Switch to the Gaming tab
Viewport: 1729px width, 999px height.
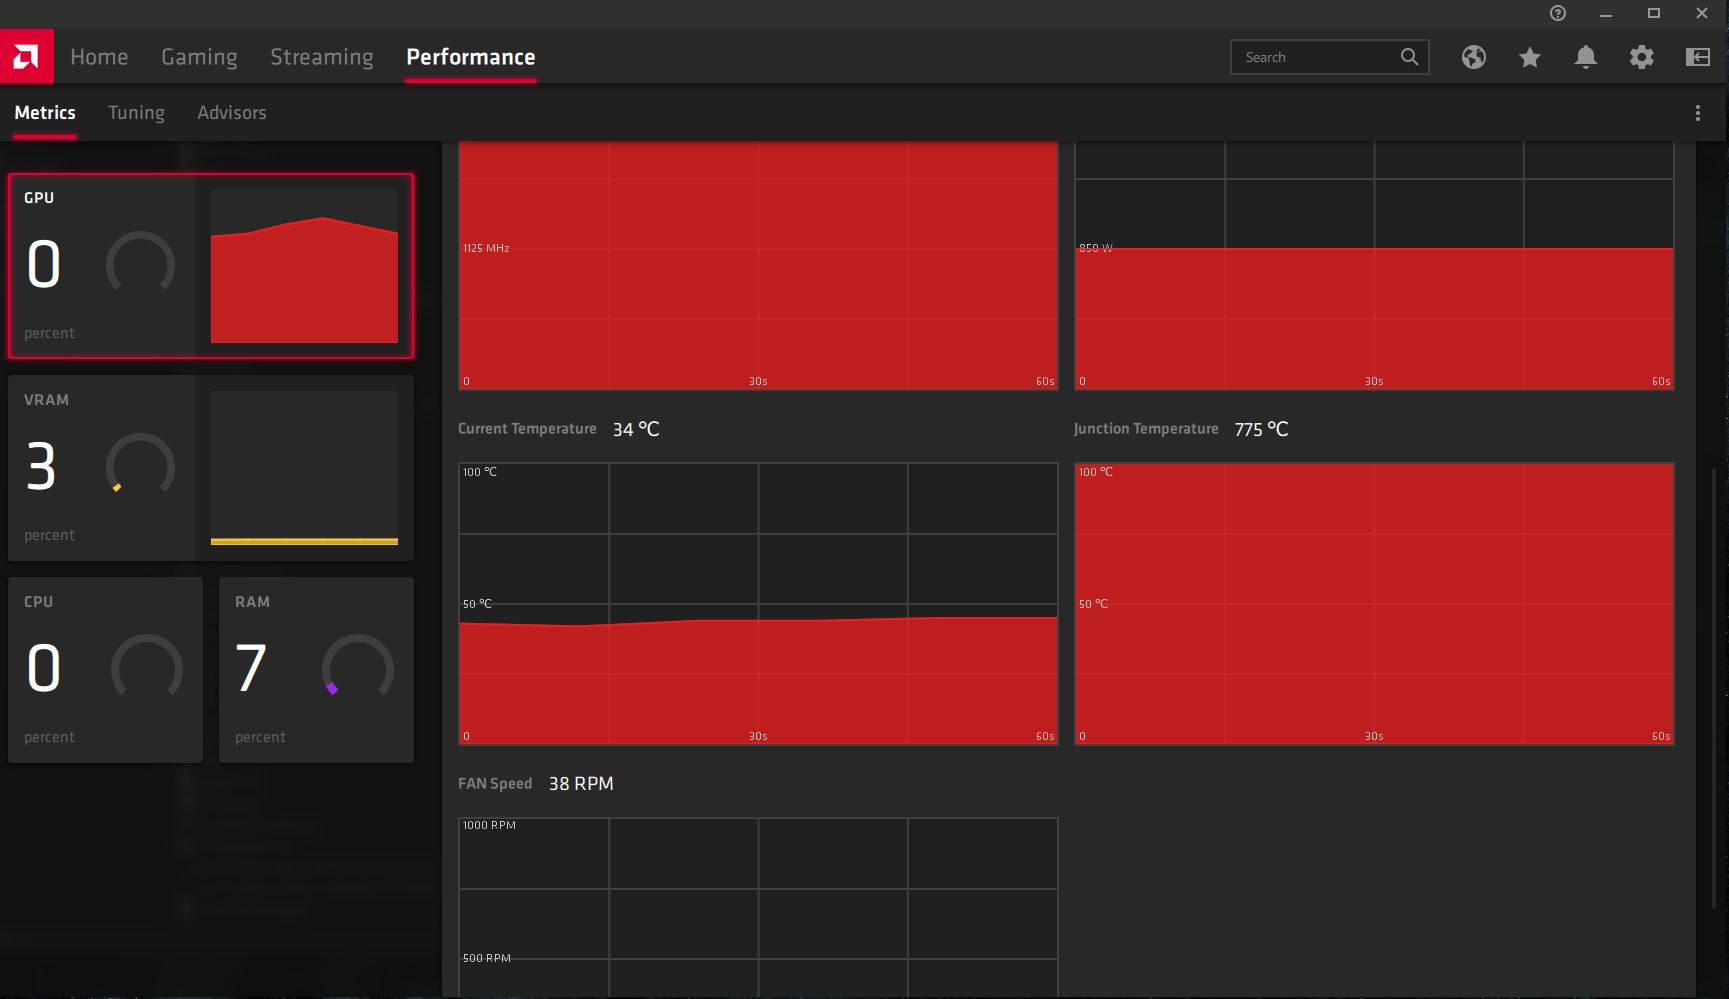tap(199, 57)
